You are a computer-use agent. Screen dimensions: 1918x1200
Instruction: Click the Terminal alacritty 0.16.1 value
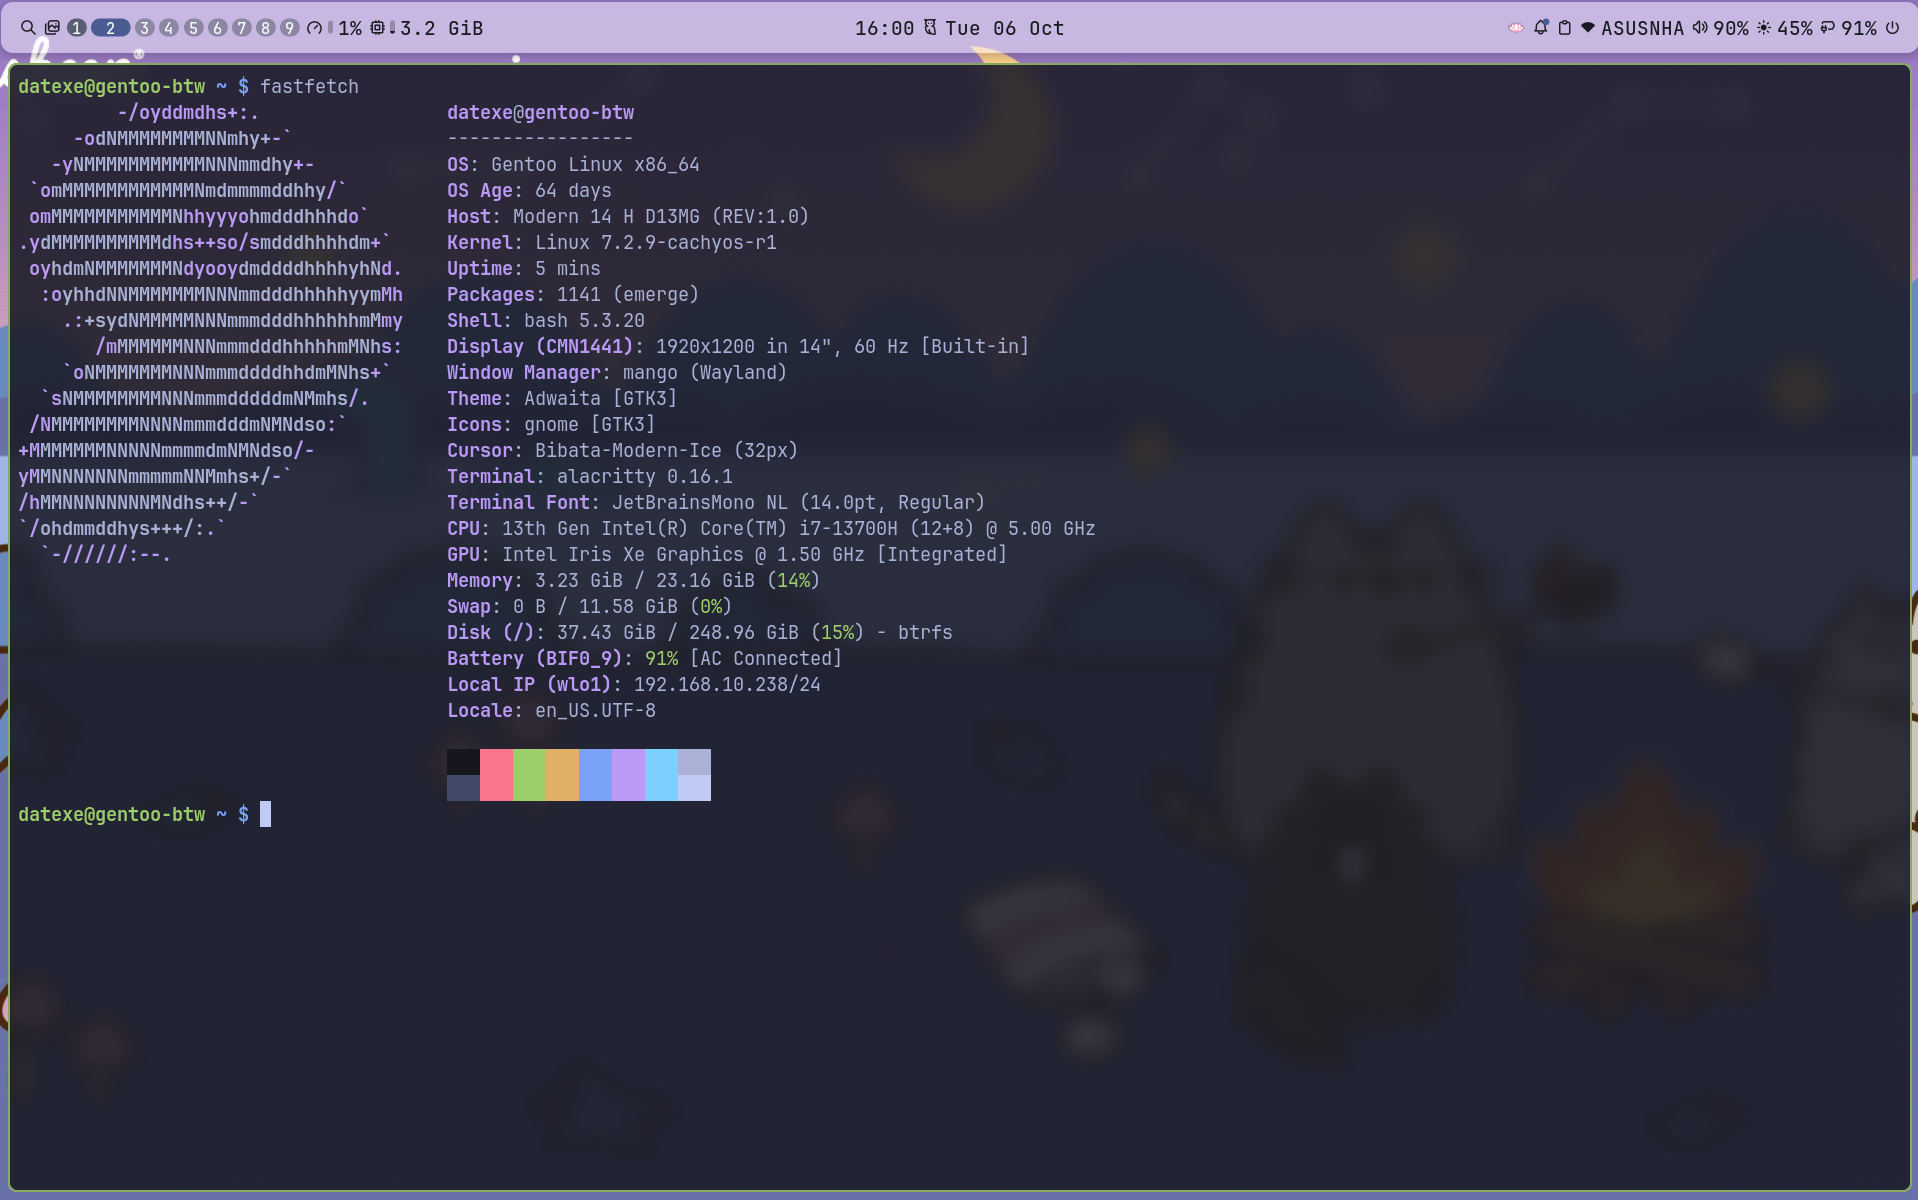tap(644, 476)
